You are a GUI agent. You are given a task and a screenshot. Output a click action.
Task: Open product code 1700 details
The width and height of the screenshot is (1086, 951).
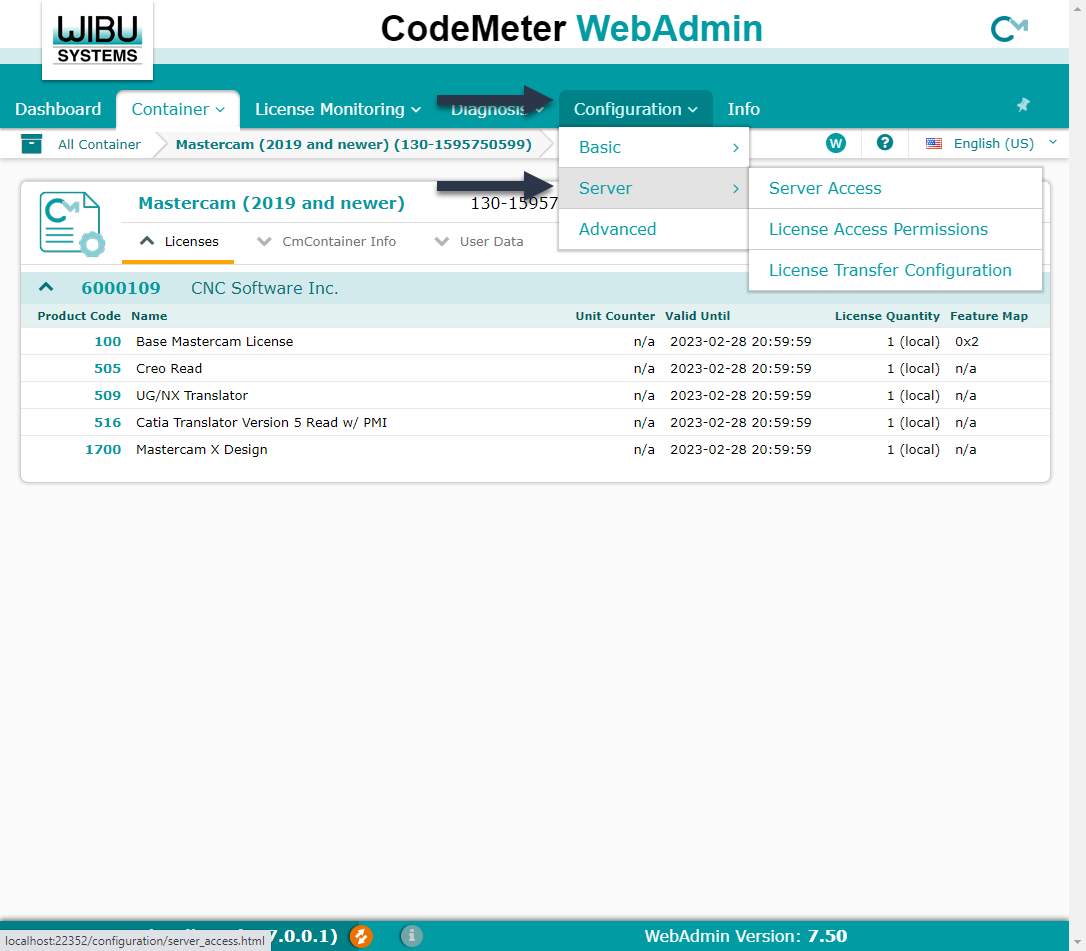click(x=103, y=450)
